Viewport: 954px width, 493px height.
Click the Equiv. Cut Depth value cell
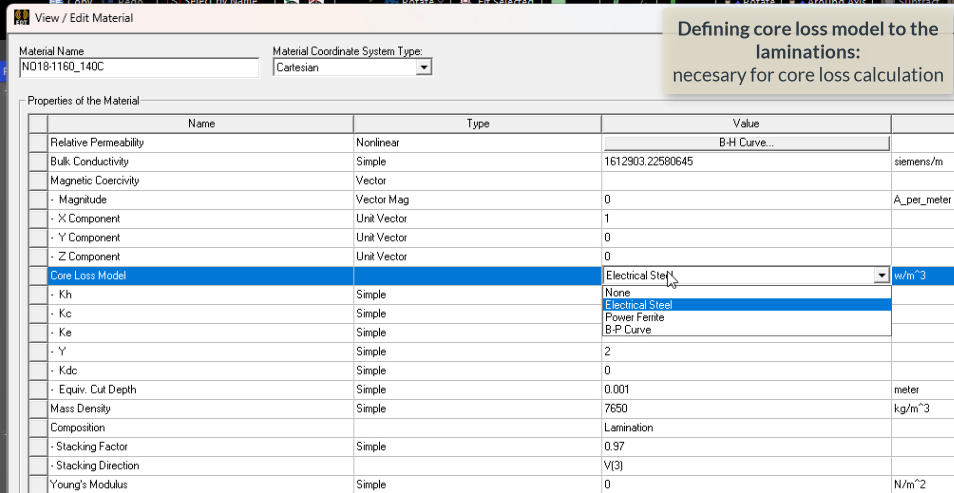point(745,390)
